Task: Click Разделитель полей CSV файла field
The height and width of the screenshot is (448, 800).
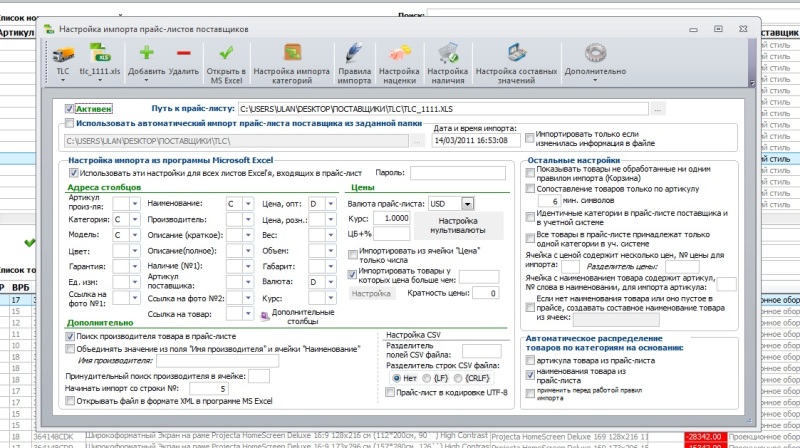Action: (482, 351)
